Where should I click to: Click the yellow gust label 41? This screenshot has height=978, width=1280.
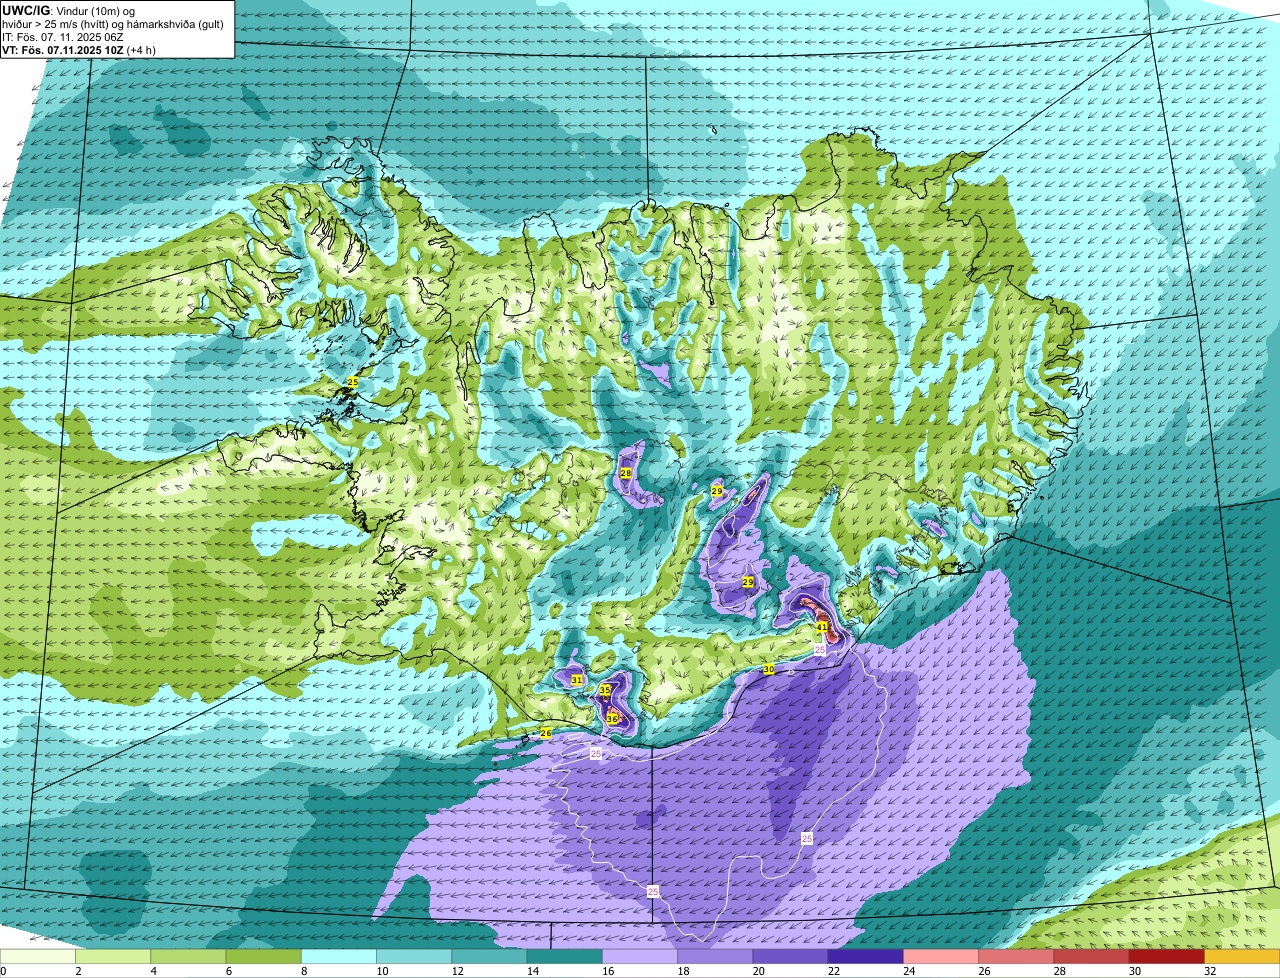click(x=822, y=627)
